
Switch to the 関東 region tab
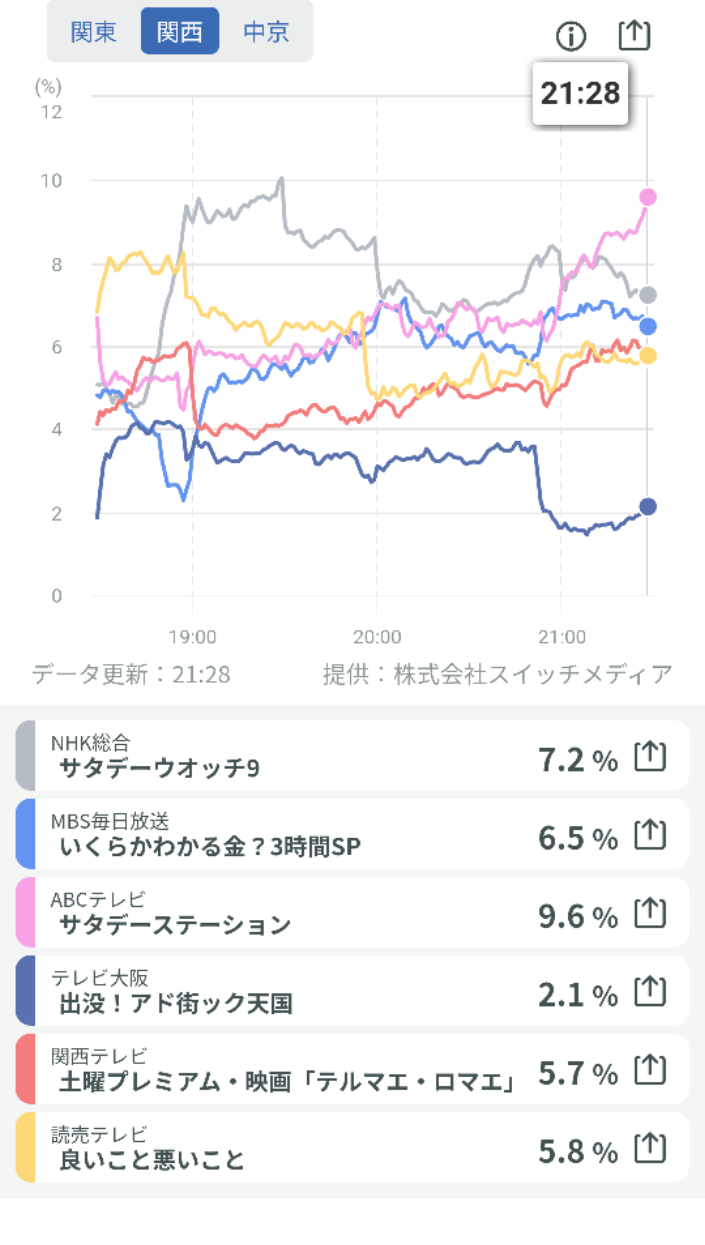pos(94,31)
